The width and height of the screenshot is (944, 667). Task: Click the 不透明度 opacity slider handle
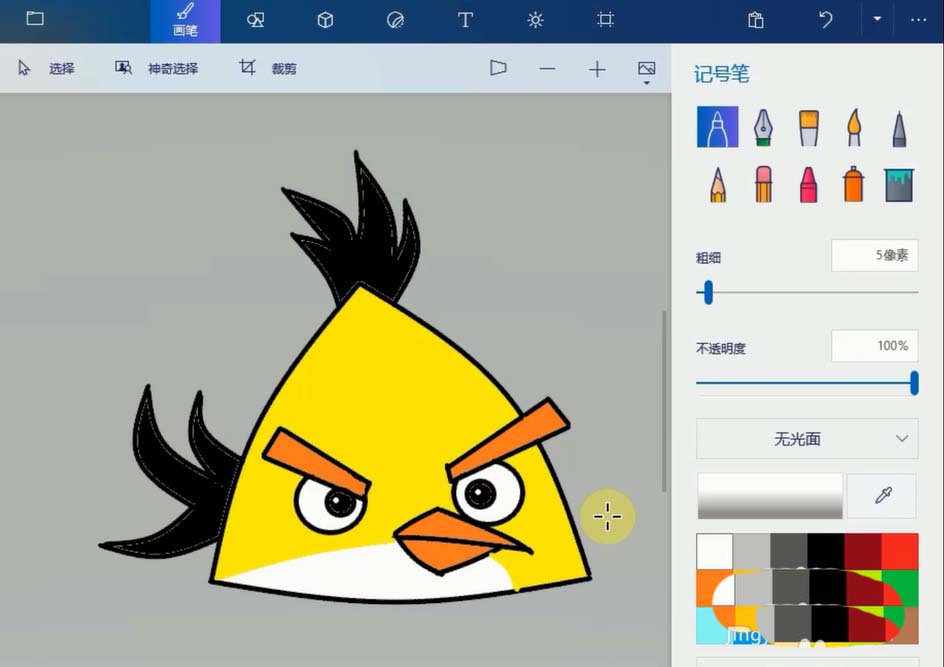[914, 383]
